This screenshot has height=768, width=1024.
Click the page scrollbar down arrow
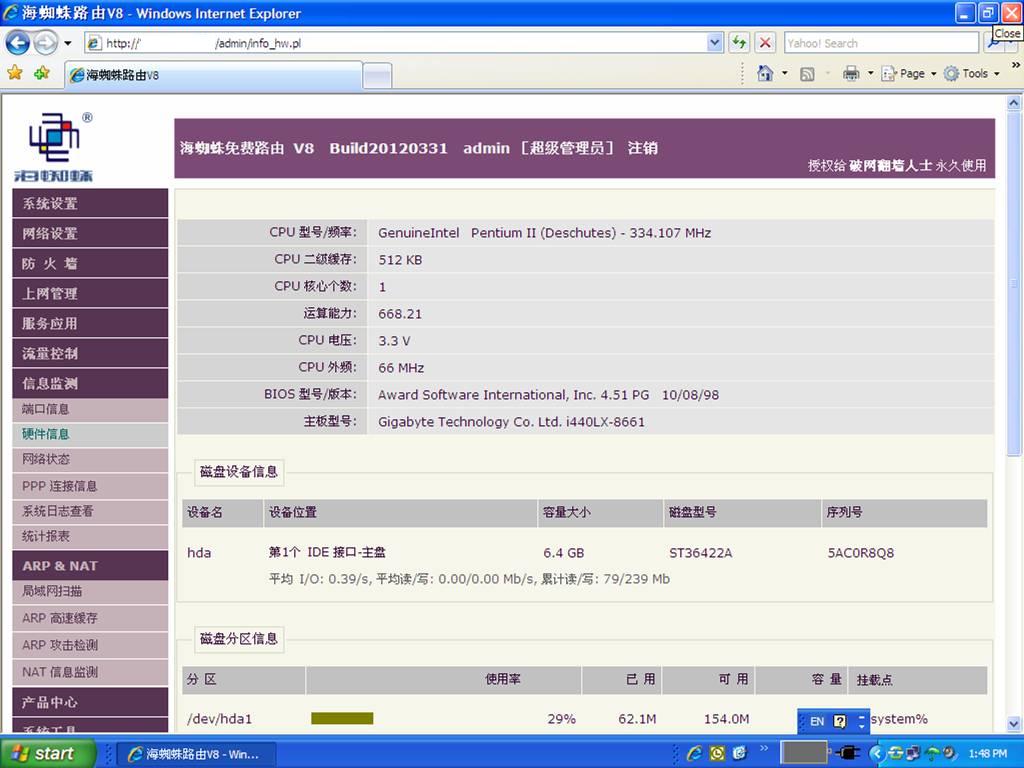(x=1014, y=724)
